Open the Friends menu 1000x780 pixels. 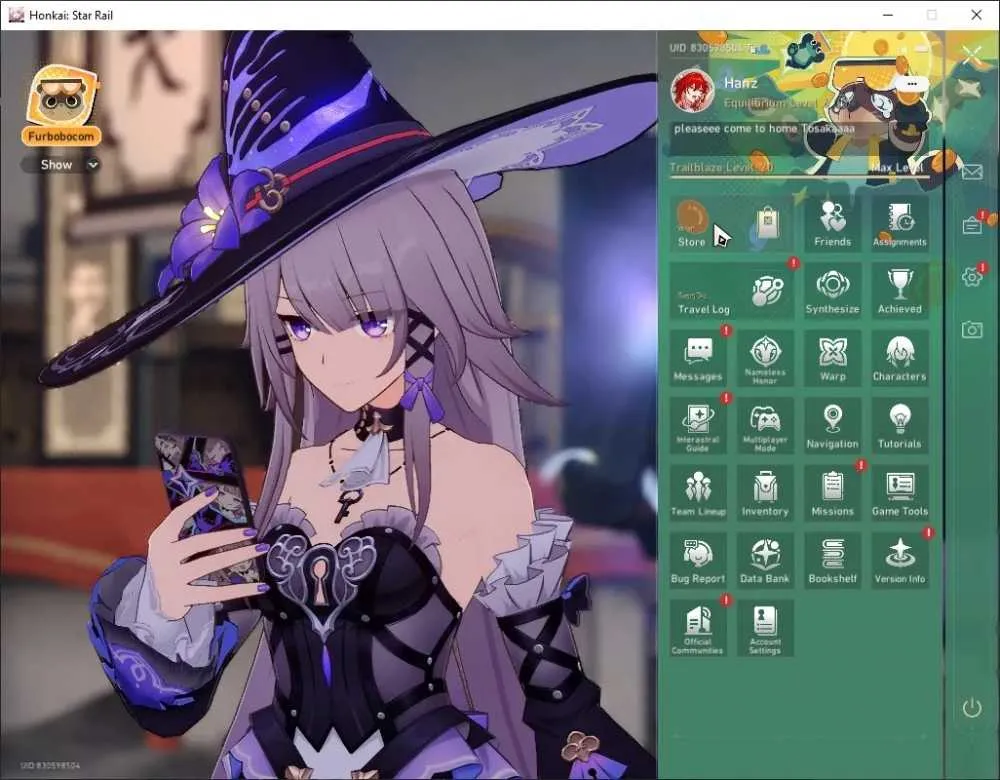point(832,223)
